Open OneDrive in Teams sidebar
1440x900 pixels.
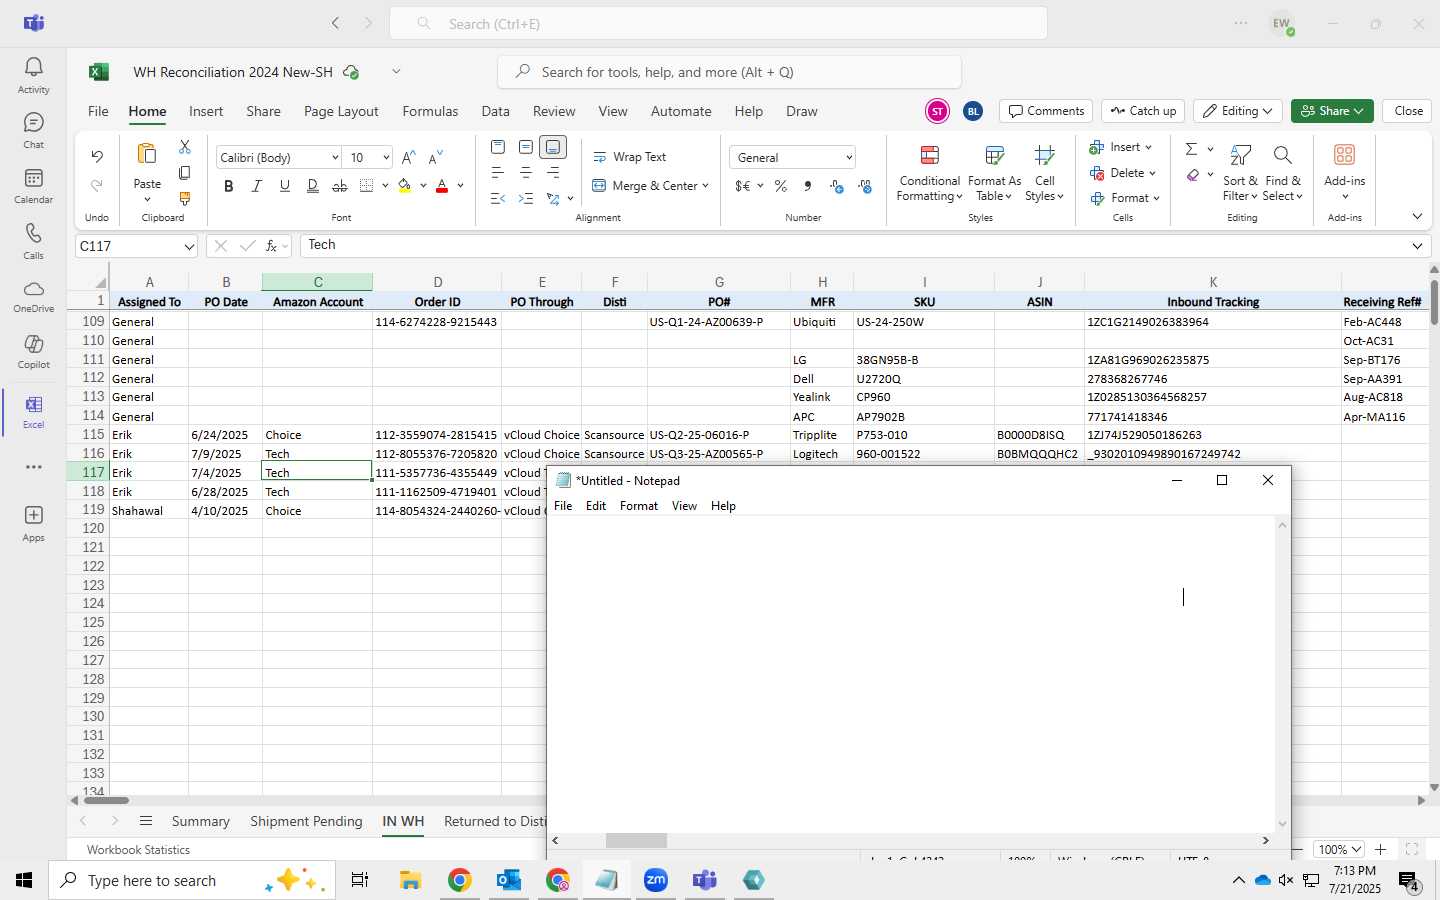[x=33, y=296]
